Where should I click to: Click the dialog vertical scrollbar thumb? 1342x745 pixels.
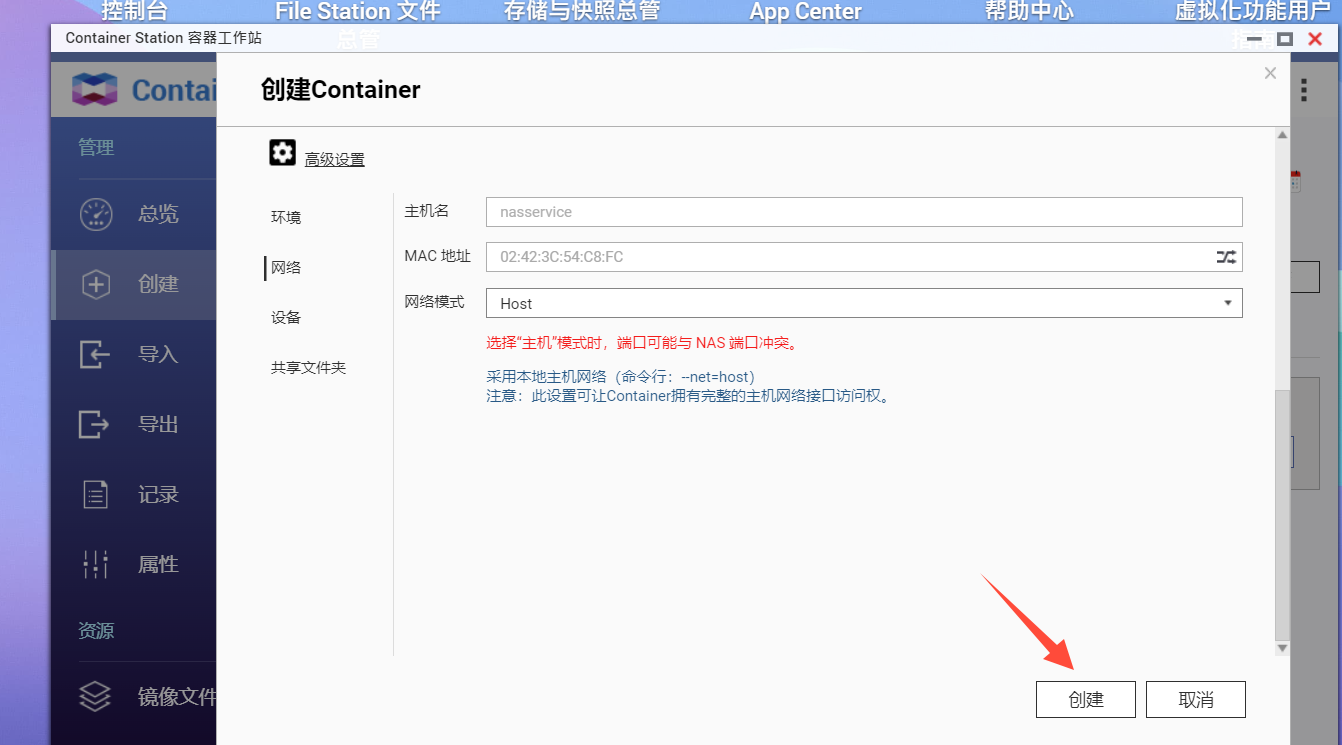[x=1283, y=515]
